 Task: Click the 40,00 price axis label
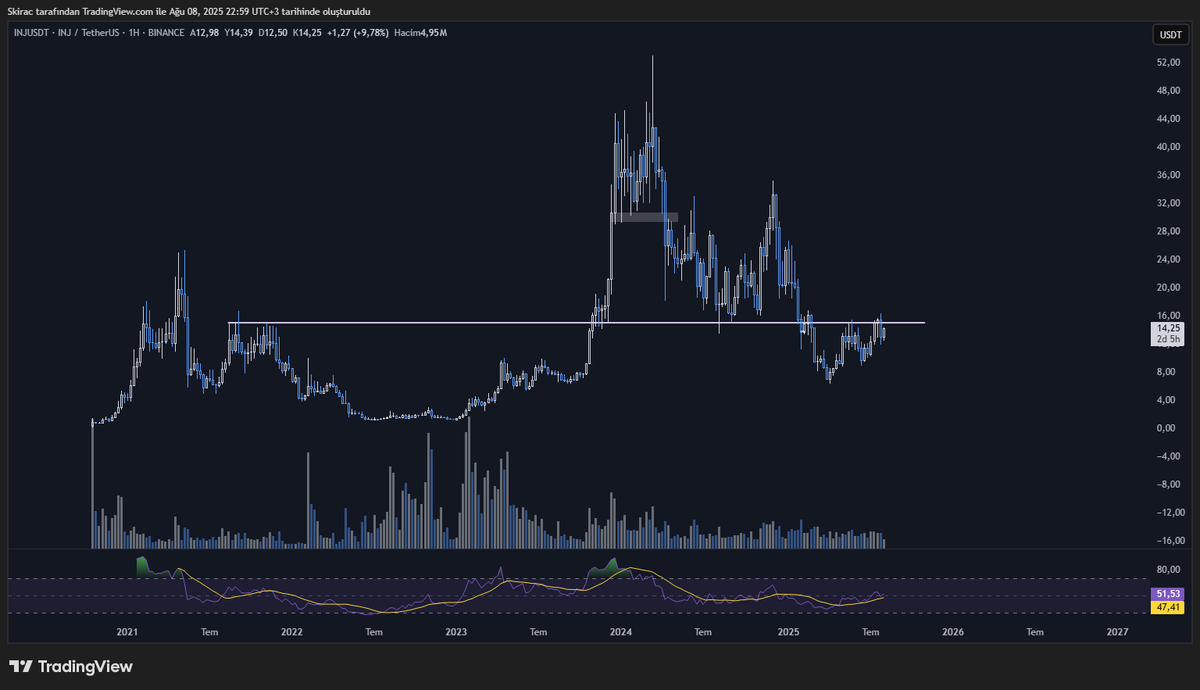[1169, 147]
